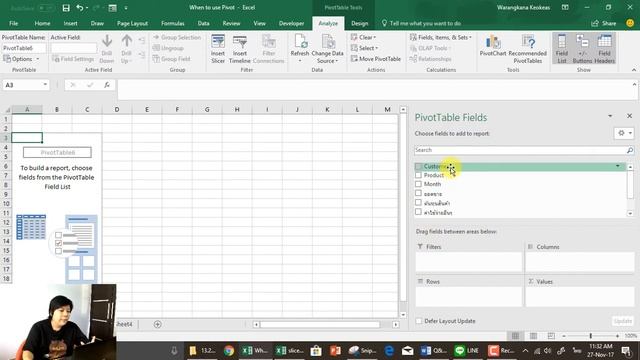Viewport: 640px width, 360px height.
Task: Open the PivotTable Options dropdown
Action: pos(21,59)
